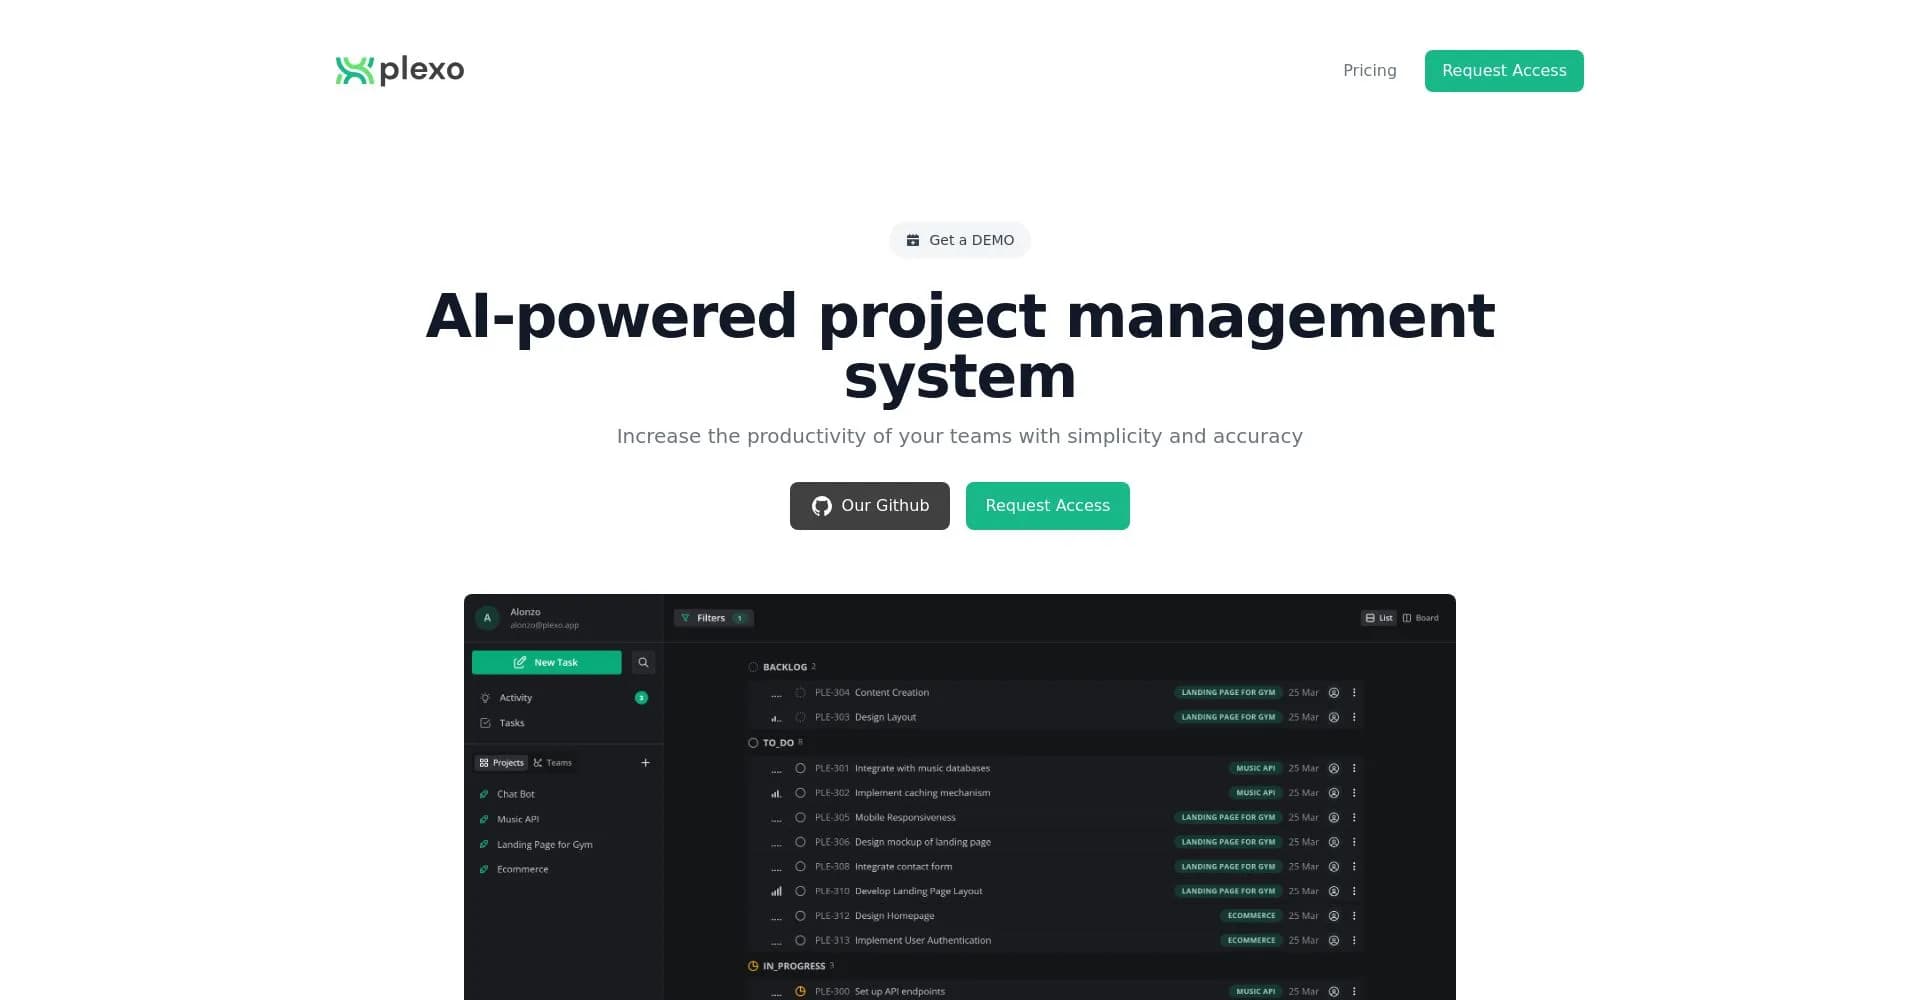Collapse the TO_DO group header
Image resolution: width=1920 pixels, height=1000 pixels.
coord(777,743)
